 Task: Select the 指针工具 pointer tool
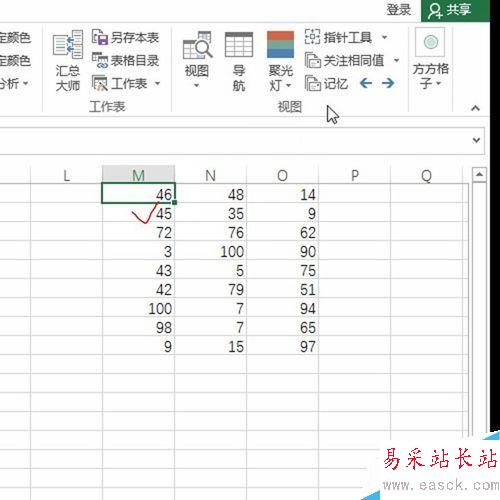(x=338, y=37)
